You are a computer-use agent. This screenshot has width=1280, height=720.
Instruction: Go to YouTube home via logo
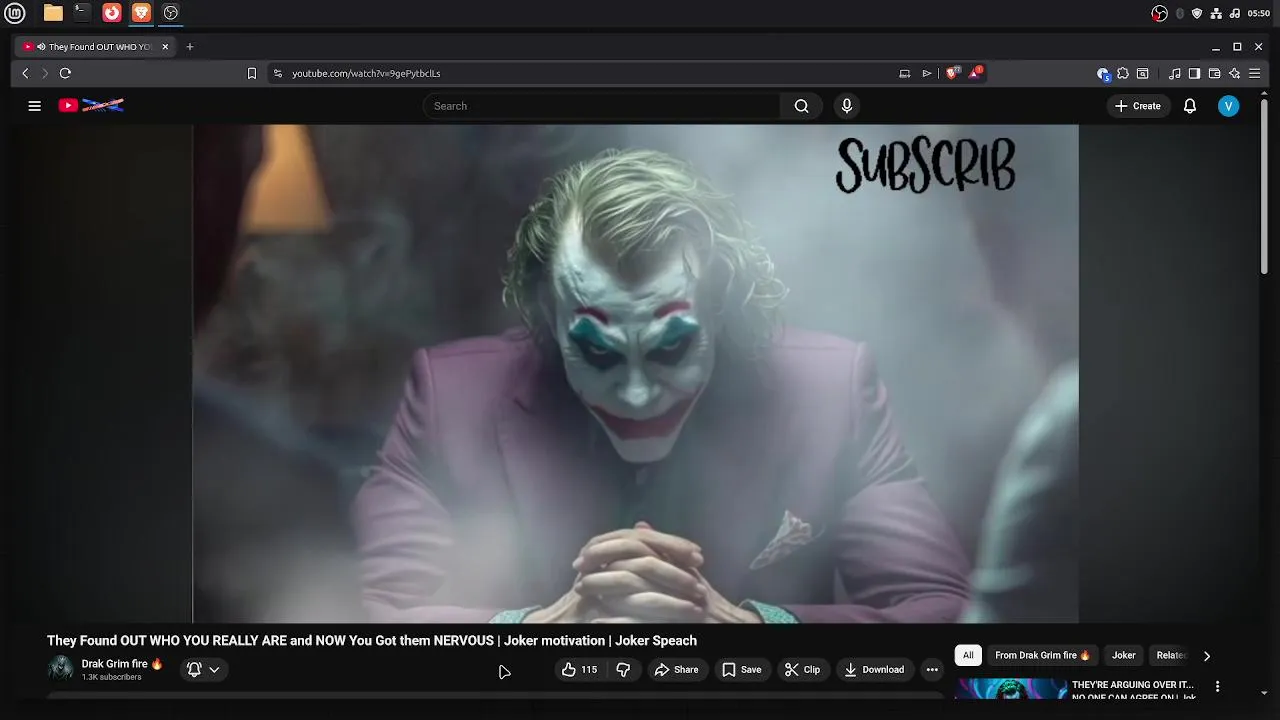pos(91,105)
